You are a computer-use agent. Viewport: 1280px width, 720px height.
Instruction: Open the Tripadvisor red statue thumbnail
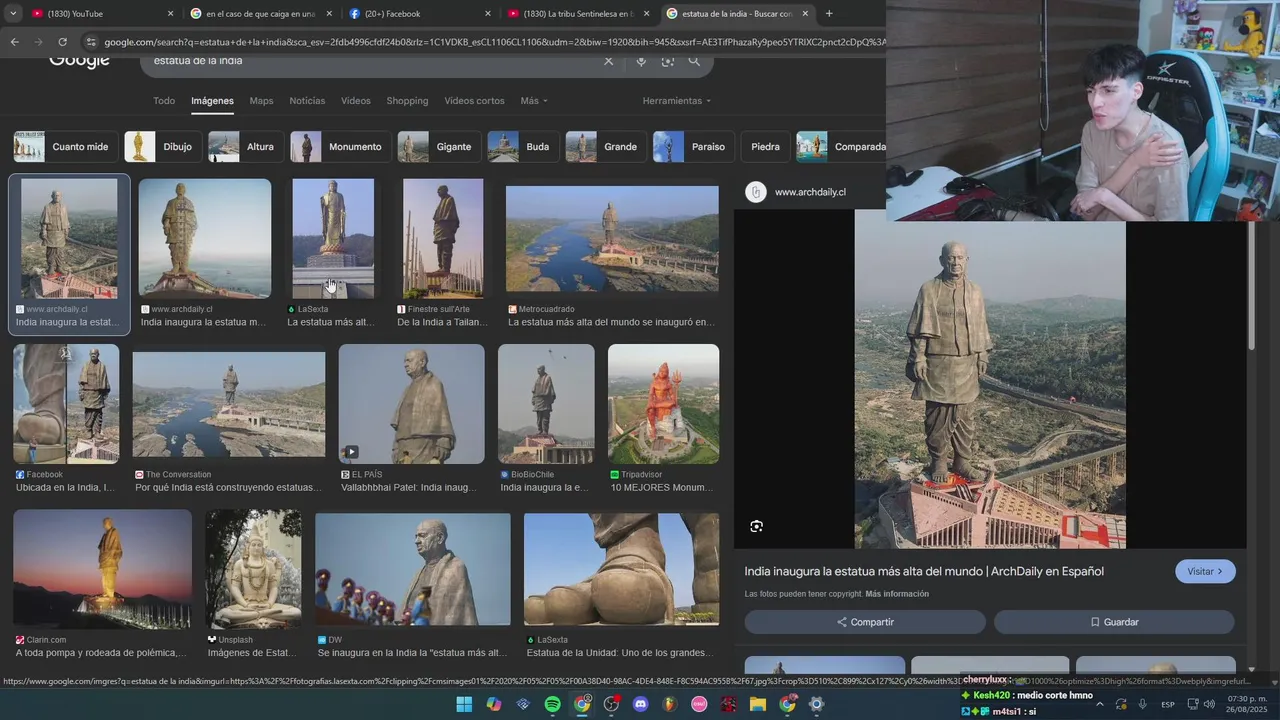coord(663,404)
